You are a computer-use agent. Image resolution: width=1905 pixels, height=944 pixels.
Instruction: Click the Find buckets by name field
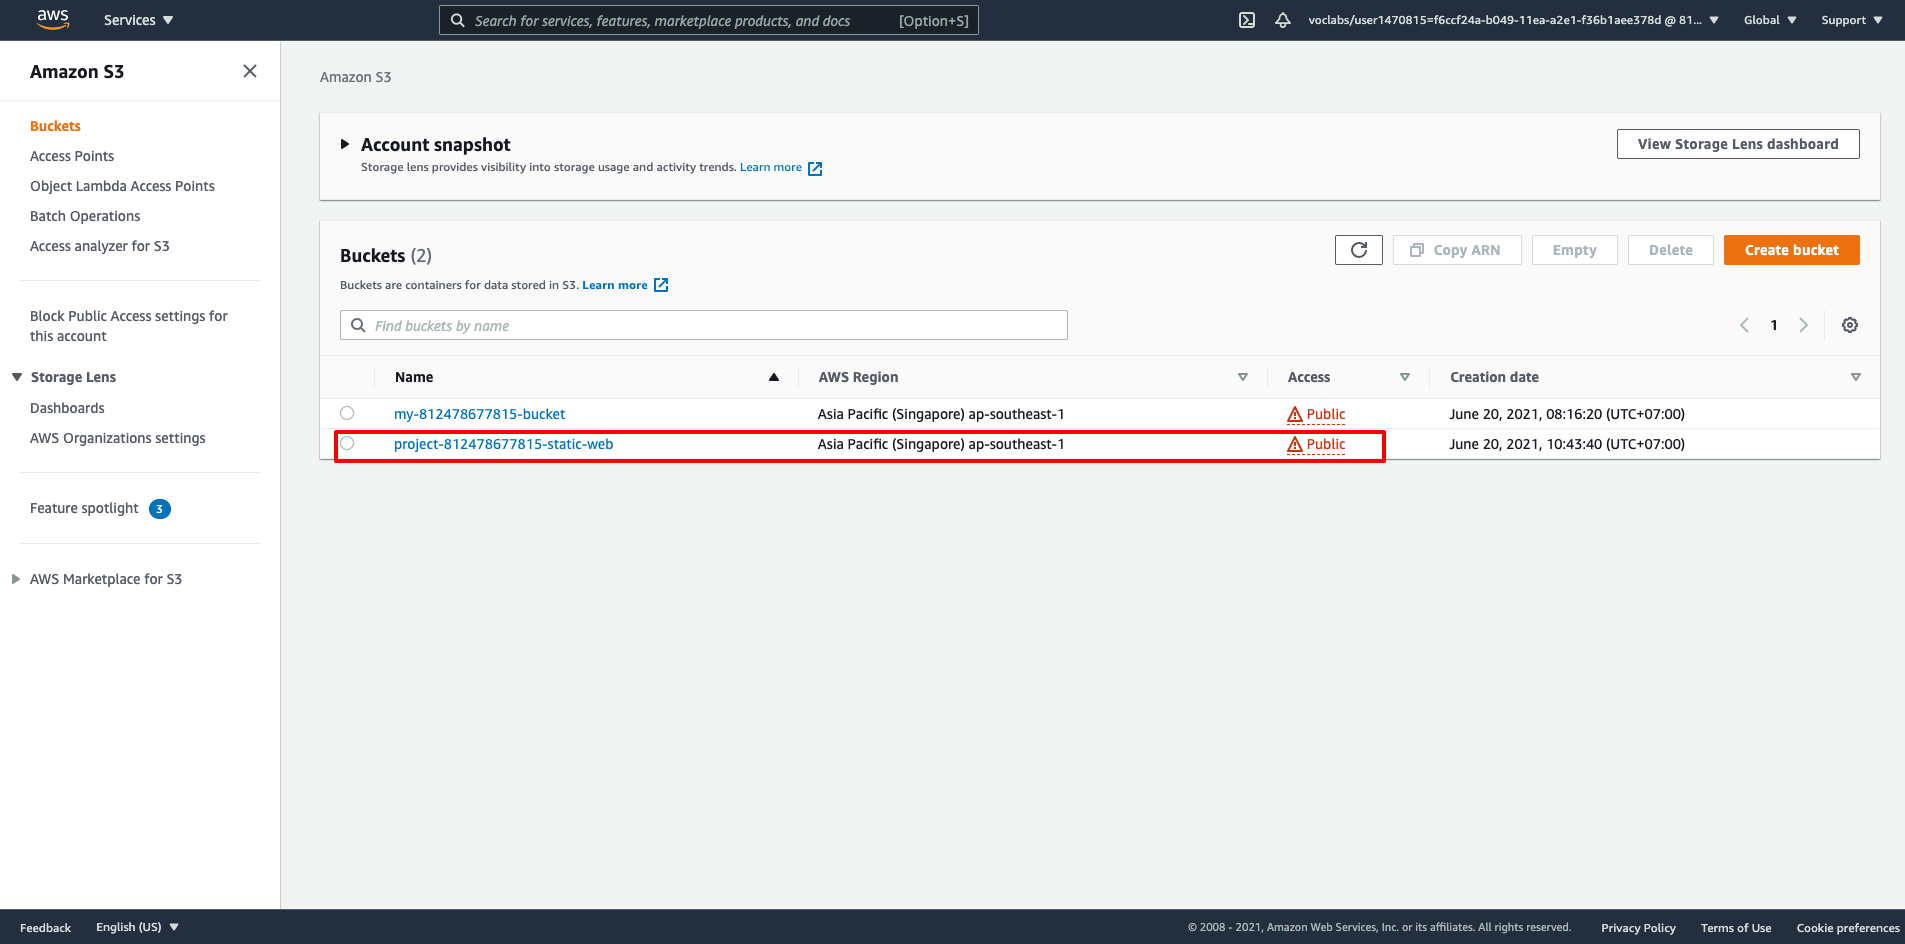click(x=704, y=325)
